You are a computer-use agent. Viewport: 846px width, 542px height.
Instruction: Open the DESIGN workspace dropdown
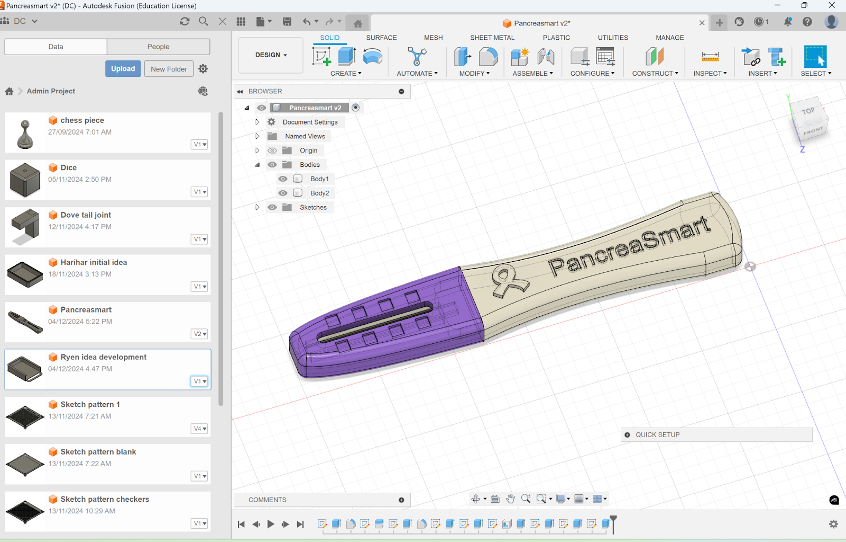(270, 55)
